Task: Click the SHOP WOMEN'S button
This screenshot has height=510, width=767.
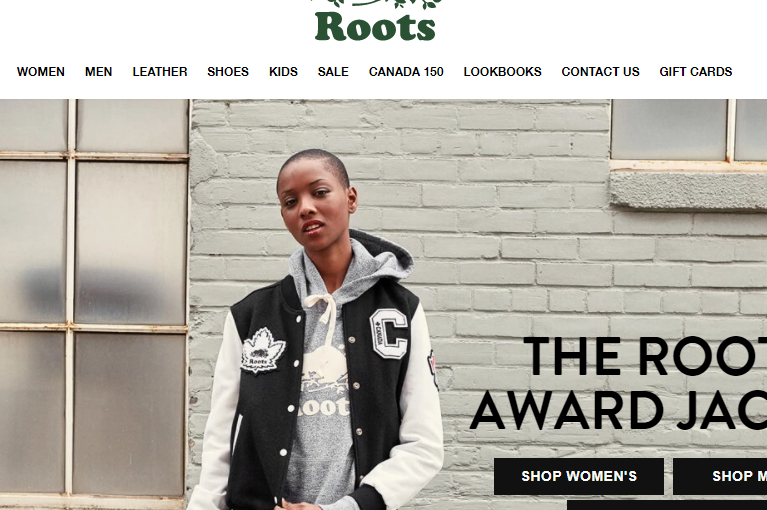Action: (579, 476)
